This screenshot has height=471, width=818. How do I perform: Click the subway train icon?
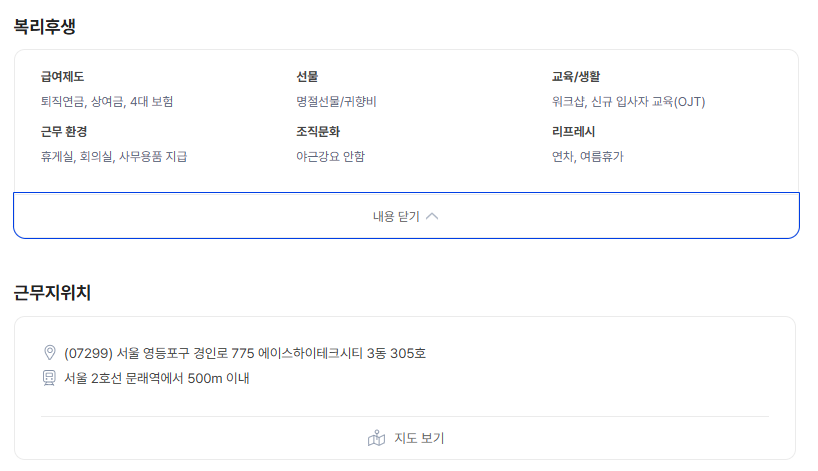[x=50, y=378]
